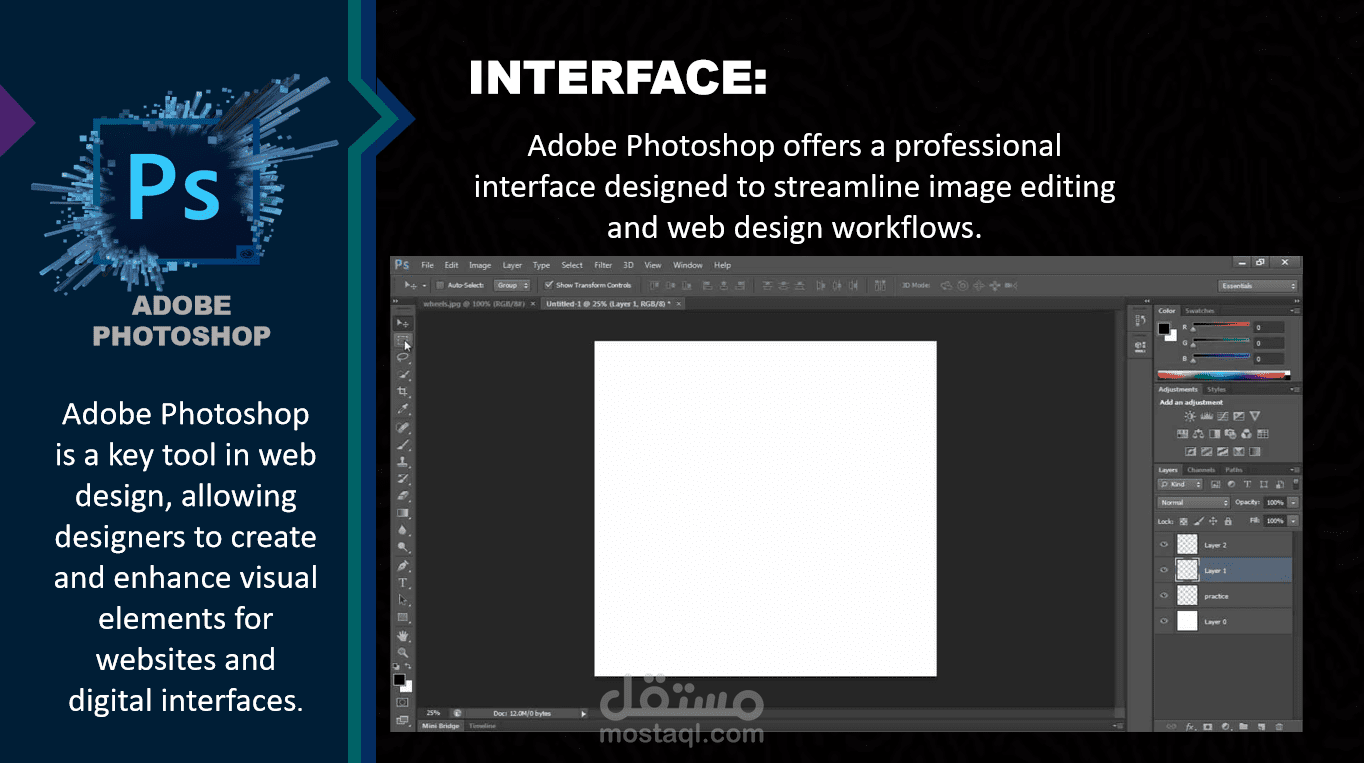Hide the practice layer eye icon
This screenshot has height=763, width=1364.
click(x=1163, y=596)
